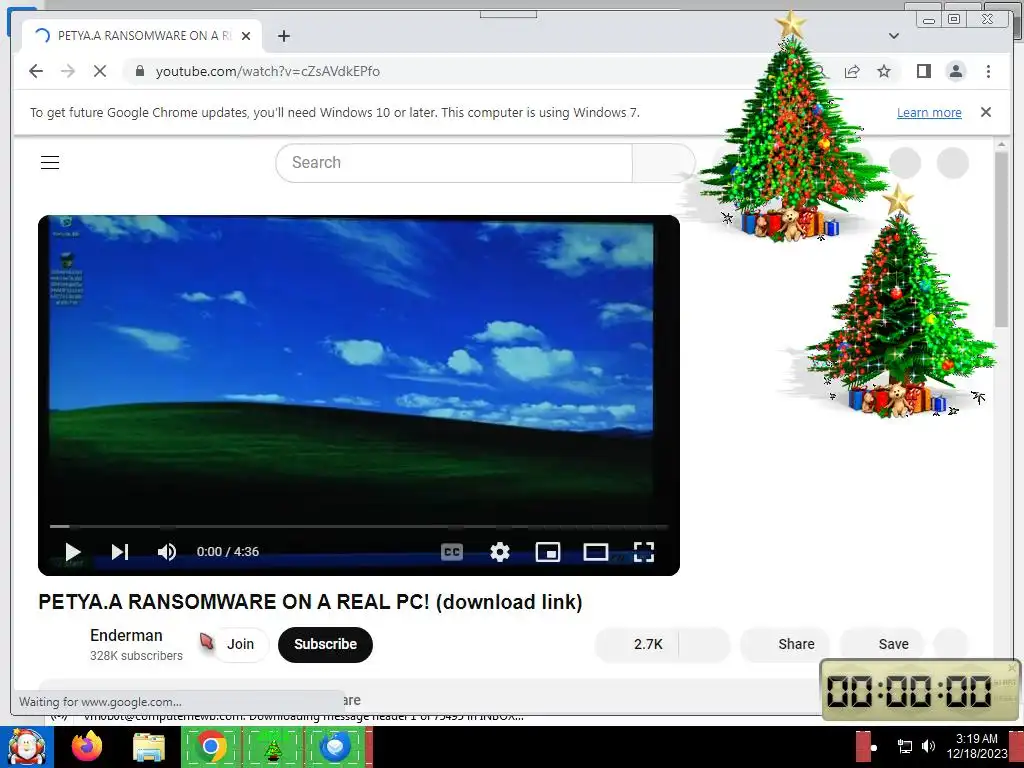Play the Petya ransomware video
Viewport: 1024px width, 768px height.
72,552
